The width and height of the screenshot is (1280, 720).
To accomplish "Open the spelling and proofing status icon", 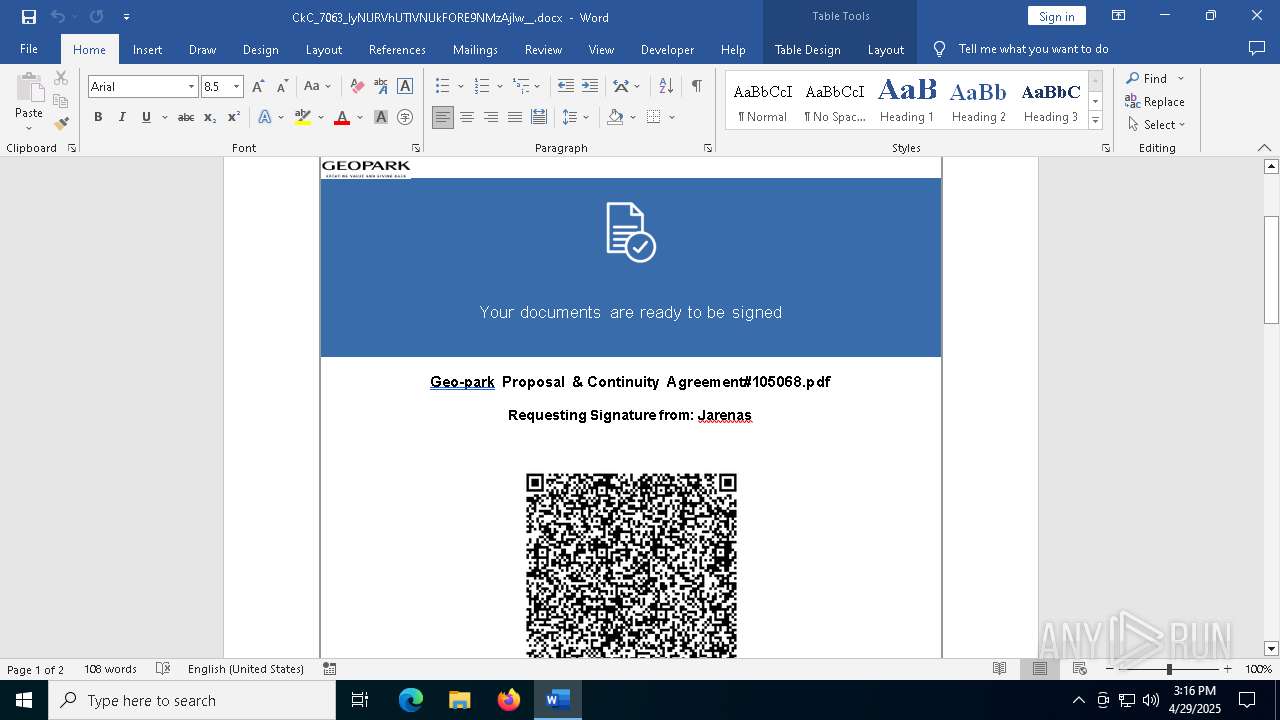I will [163, 669].
